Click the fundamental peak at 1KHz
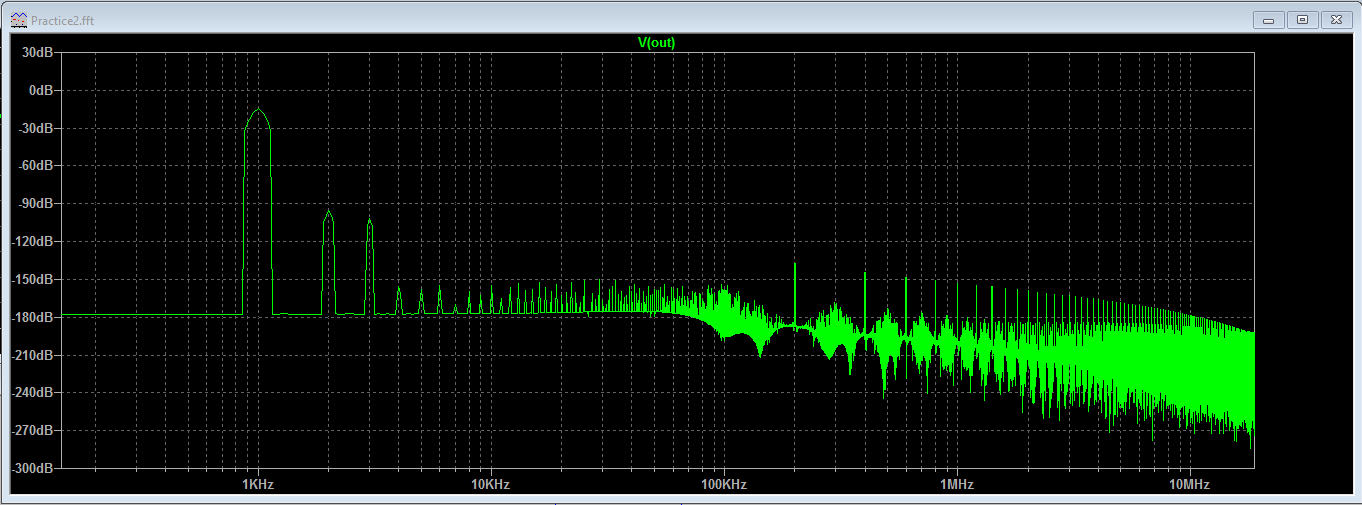The image size is (1362, 505). point(258,110)
